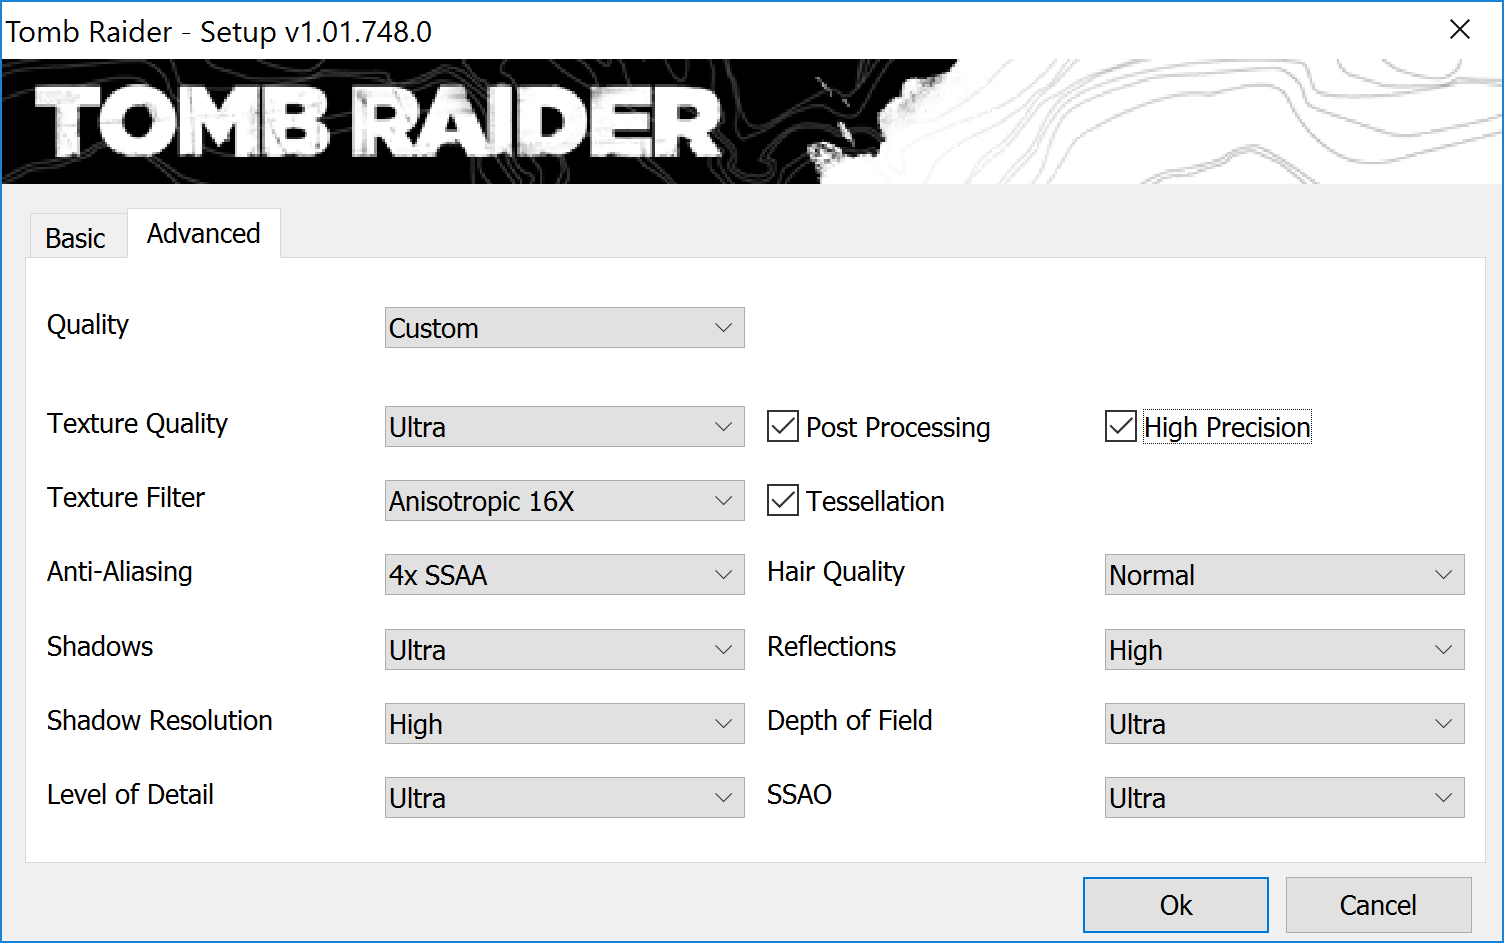
Task: Disable the Post Processing checkbox
Action: (x=783, y=427)
